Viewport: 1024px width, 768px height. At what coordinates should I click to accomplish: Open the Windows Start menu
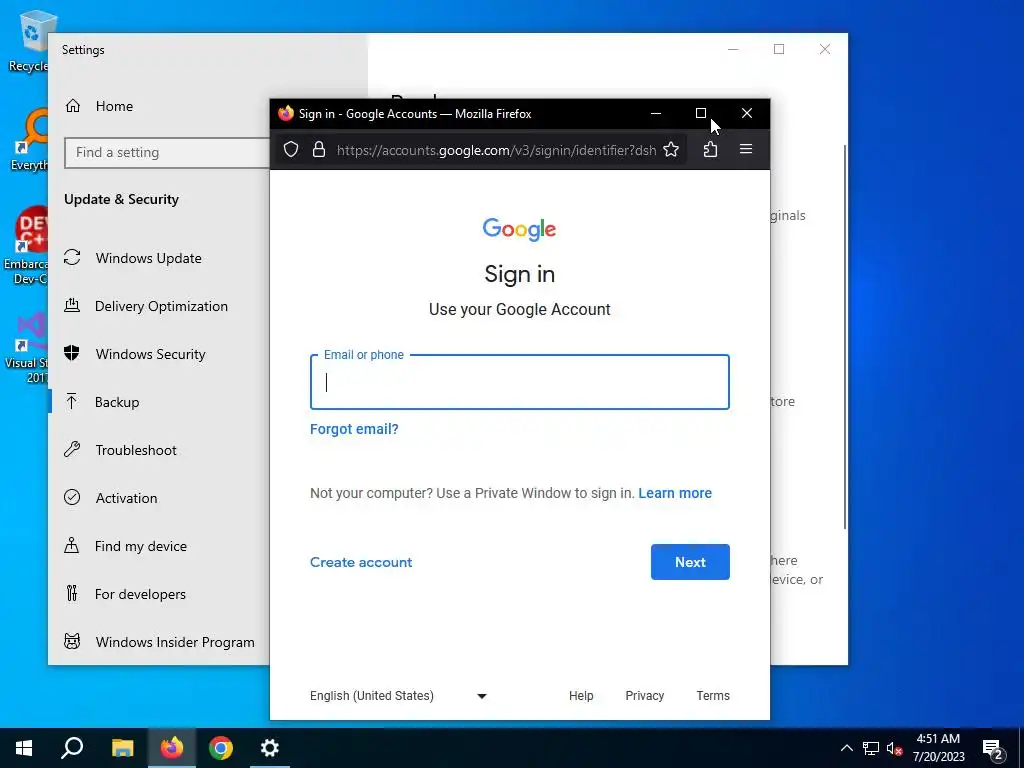[x=24, y=748]
